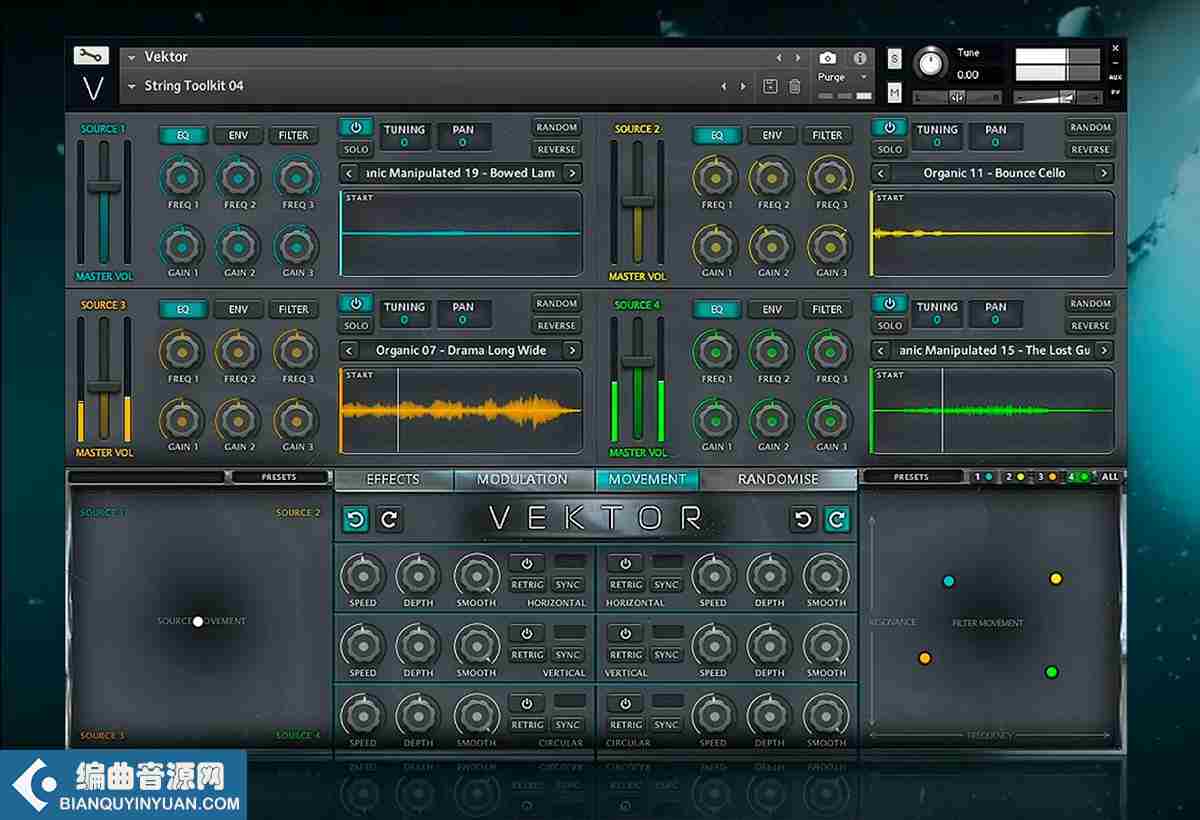Viewport: 1200px width, 820px height.
Task: Switch to the Movement tab
Action: point(647,480)
